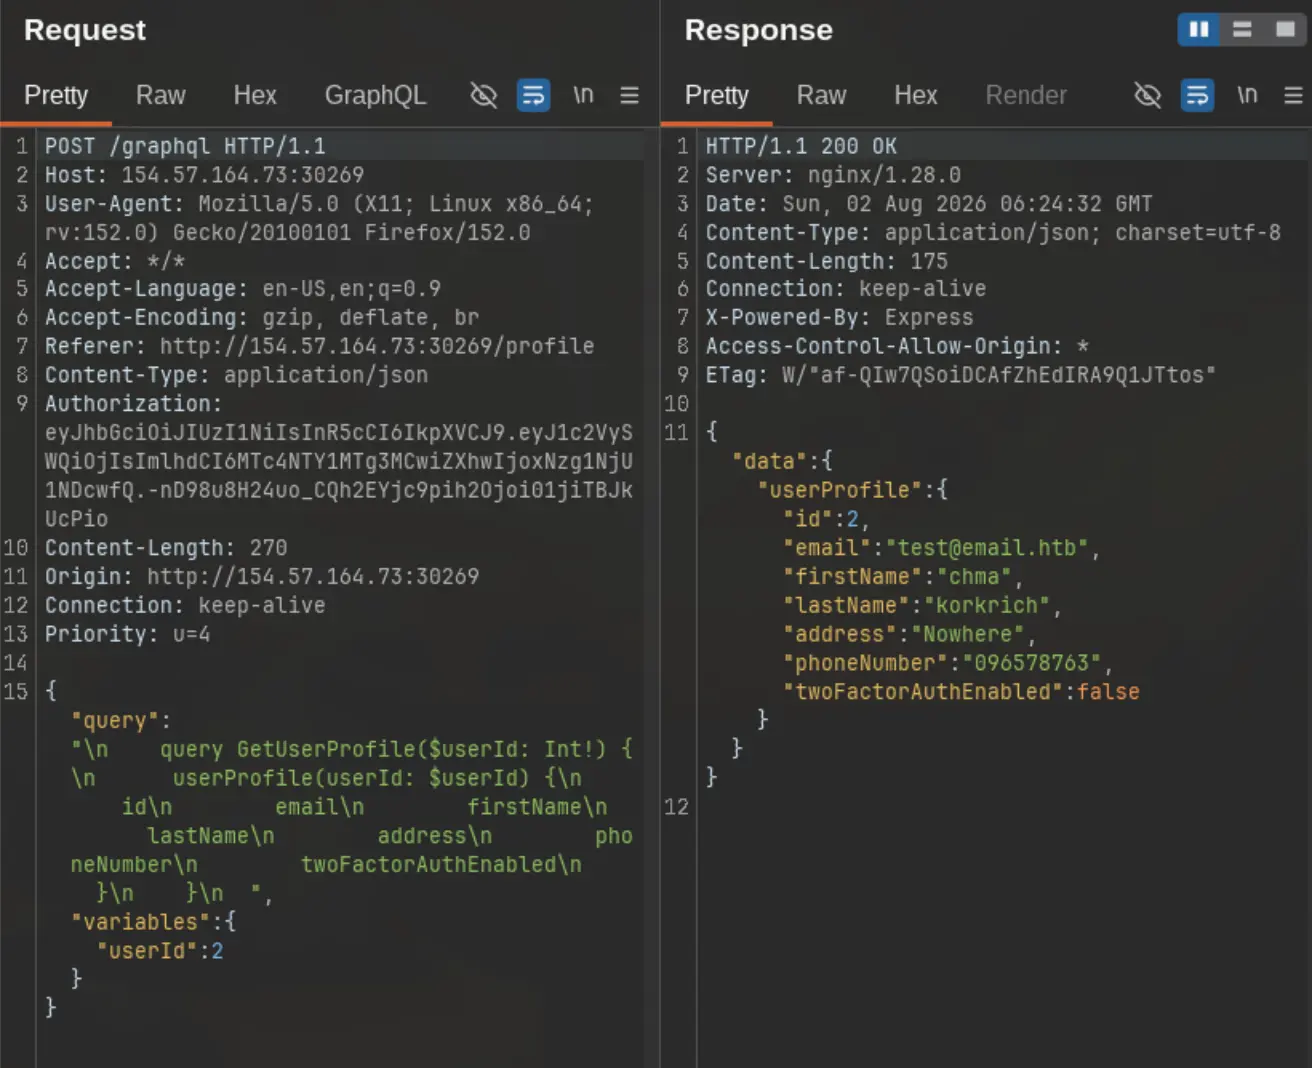Toggle word wrap icon in Response panel
1312x1068 pixels.
[1197, 95]
